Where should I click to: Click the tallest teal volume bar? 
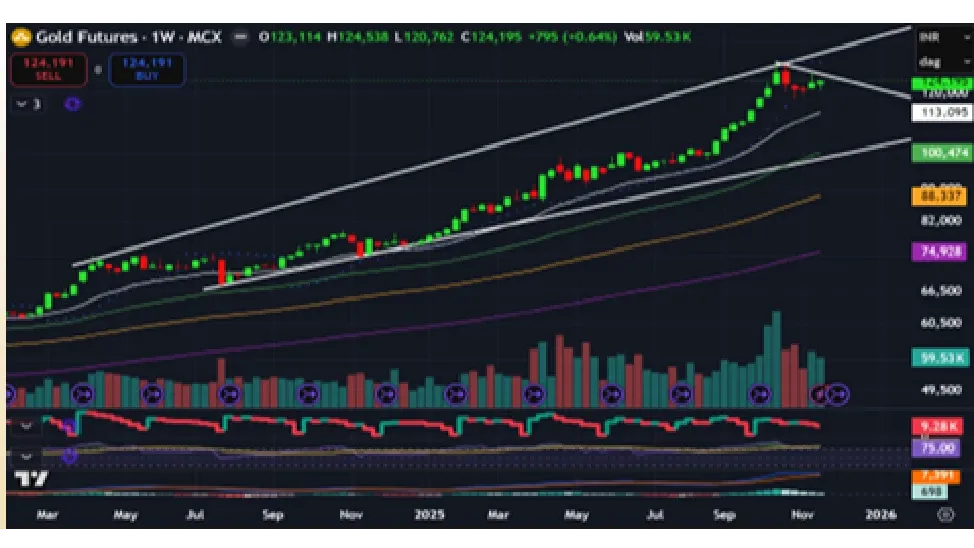[x=775, y=359]
